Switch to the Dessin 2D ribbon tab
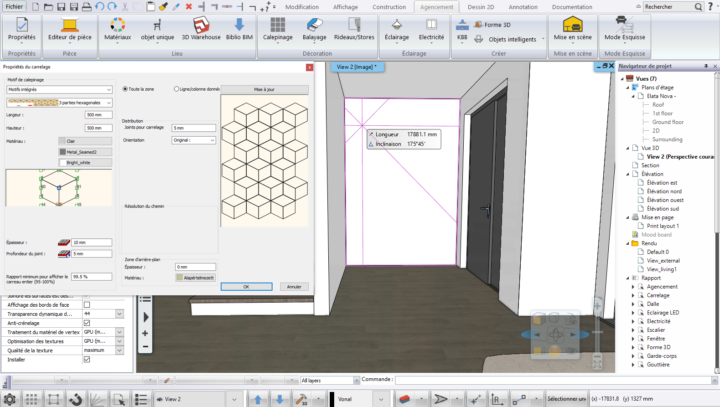The height and width of the screenshot is (407, 720). (x=481, y=7)
